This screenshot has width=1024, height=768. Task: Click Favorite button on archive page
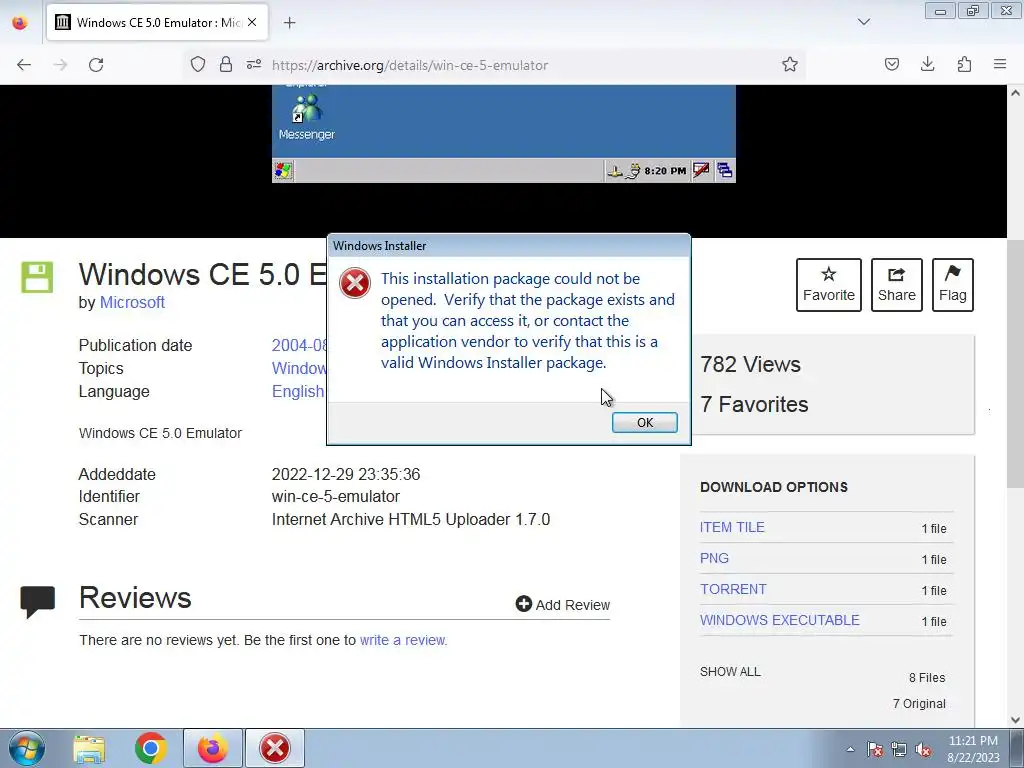829,285
